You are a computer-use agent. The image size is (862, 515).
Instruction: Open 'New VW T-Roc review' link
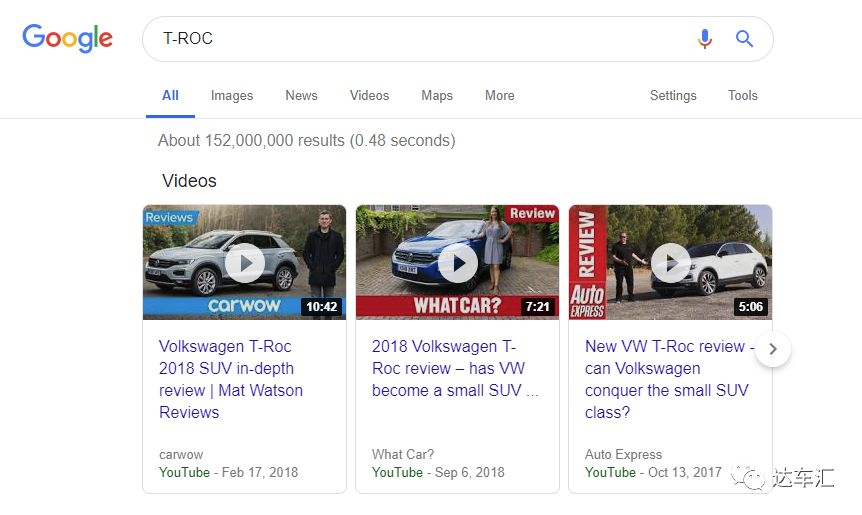669,379
